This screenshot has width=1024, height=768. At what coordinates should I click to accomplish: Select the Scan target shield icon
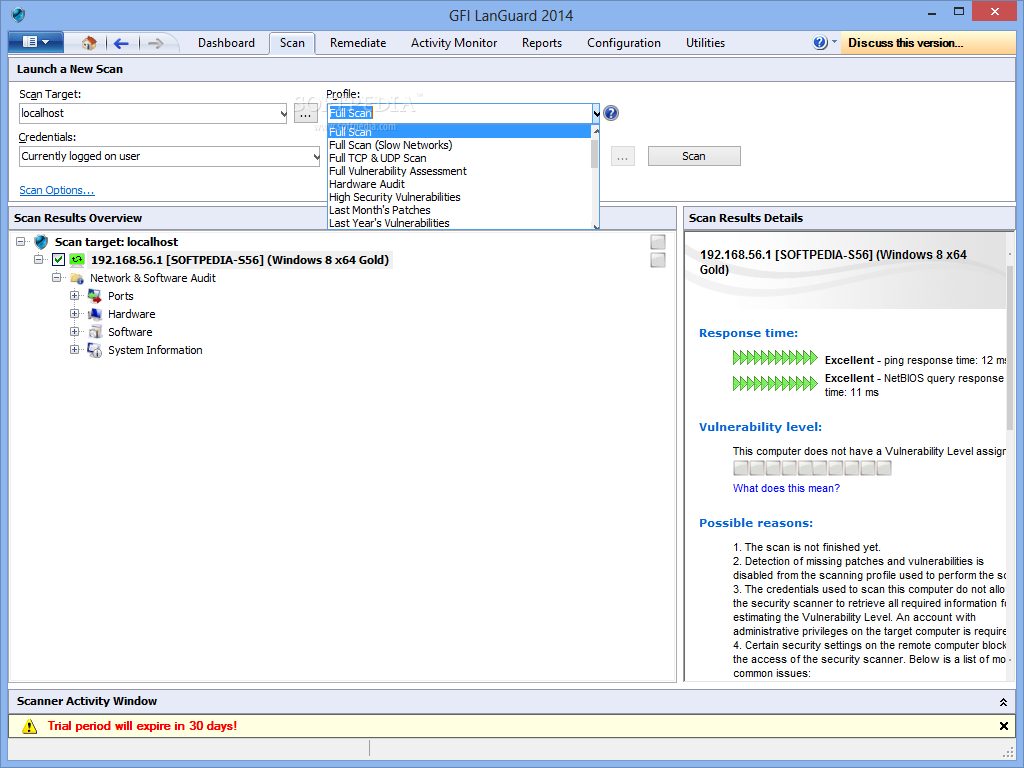41,242
